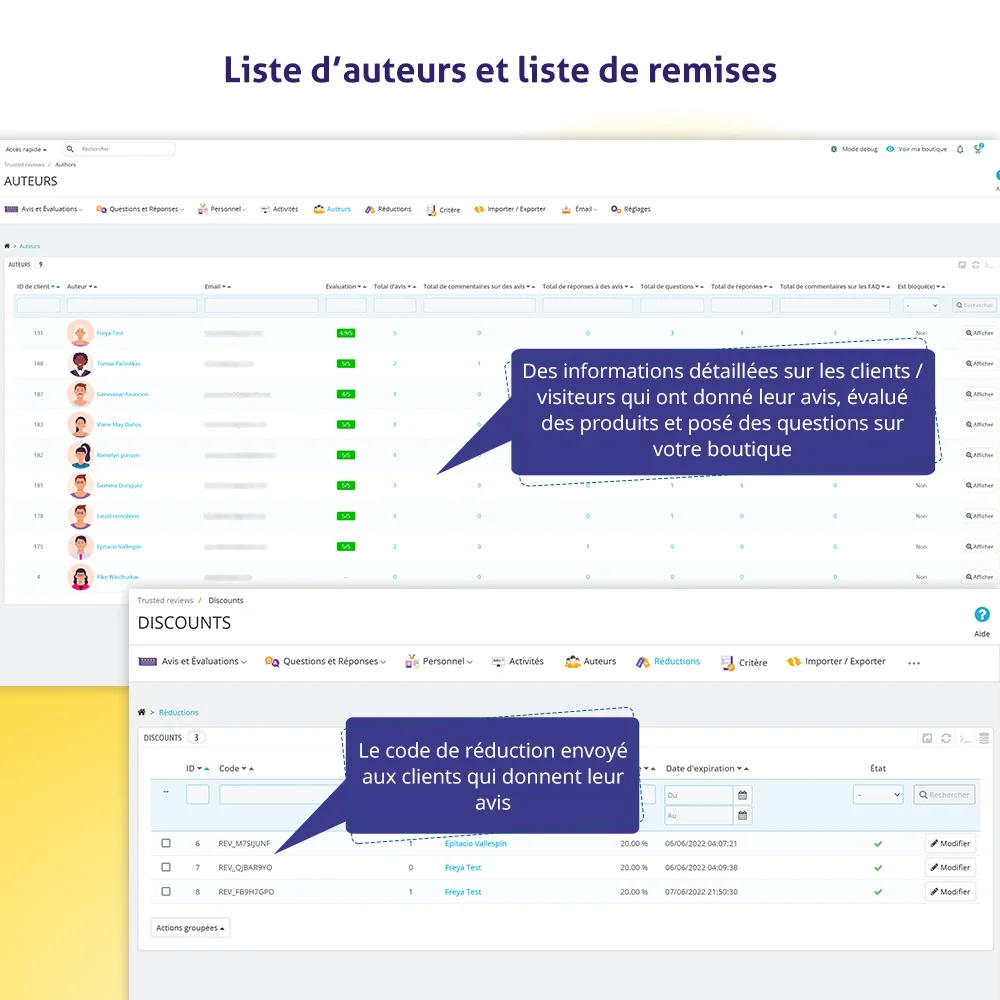Screen dimensions: 1000x1000
Task: Select the REV_QJBAR9YO row checkbox
Action: pyautogui.click(x=166, y=867)
